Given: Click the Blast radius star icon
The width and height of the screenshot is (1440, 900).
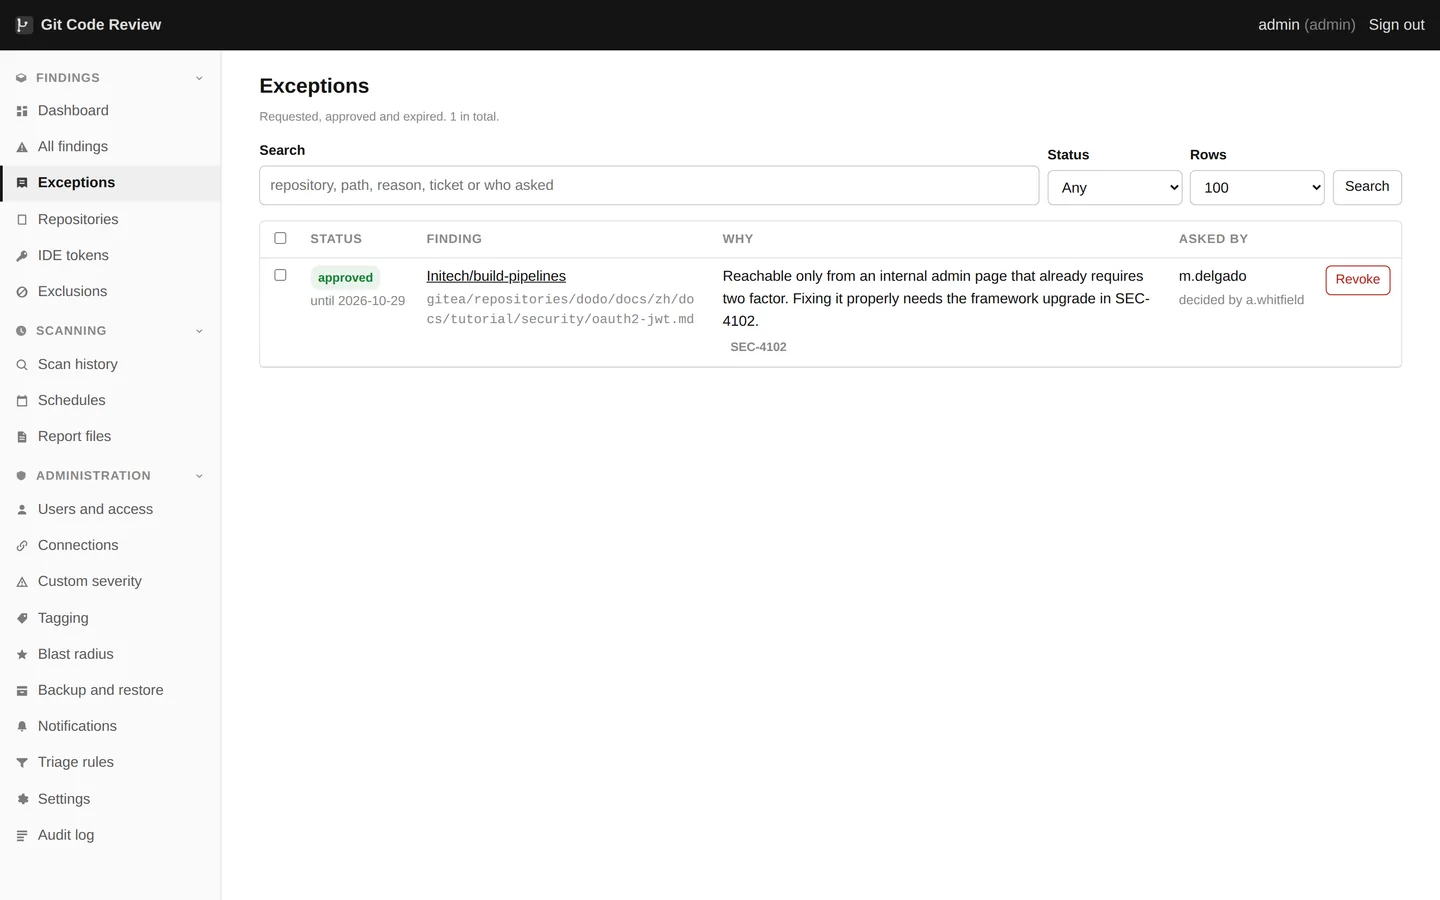Looking at the screenshot, I should (22, 655).
